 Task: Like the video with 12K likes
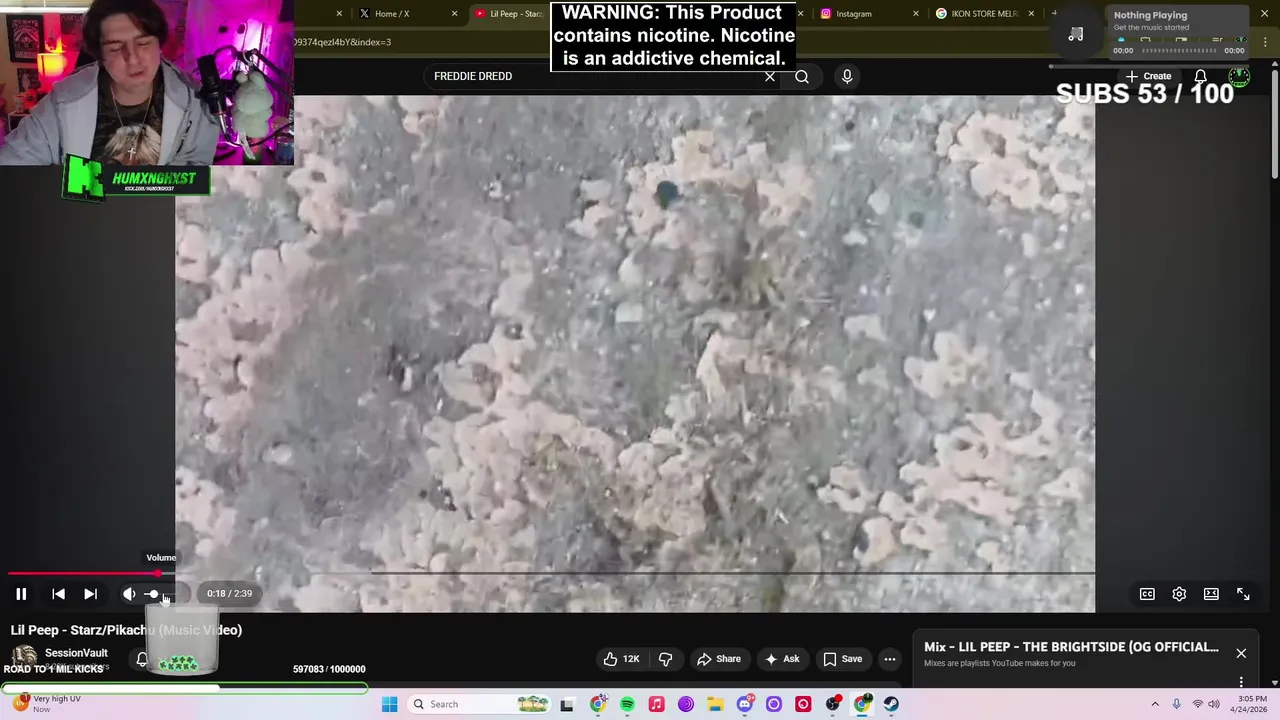pos(621,659)
